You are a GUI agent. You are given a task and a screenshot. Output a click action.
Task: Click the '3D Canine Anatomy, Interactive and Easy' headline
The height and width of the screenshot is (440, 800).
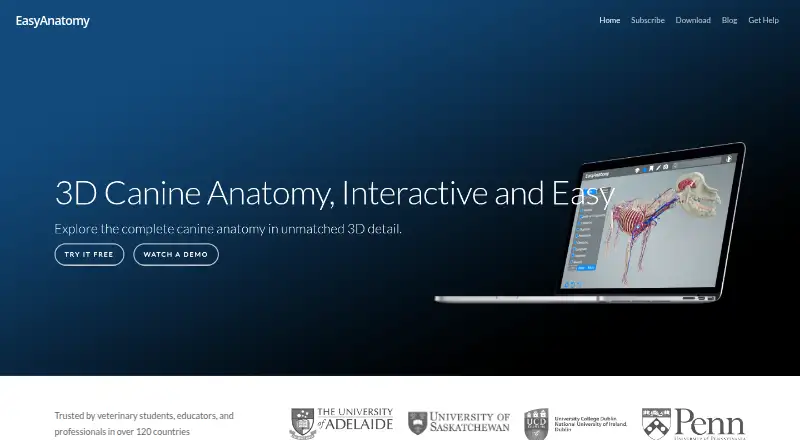(335, 193)
